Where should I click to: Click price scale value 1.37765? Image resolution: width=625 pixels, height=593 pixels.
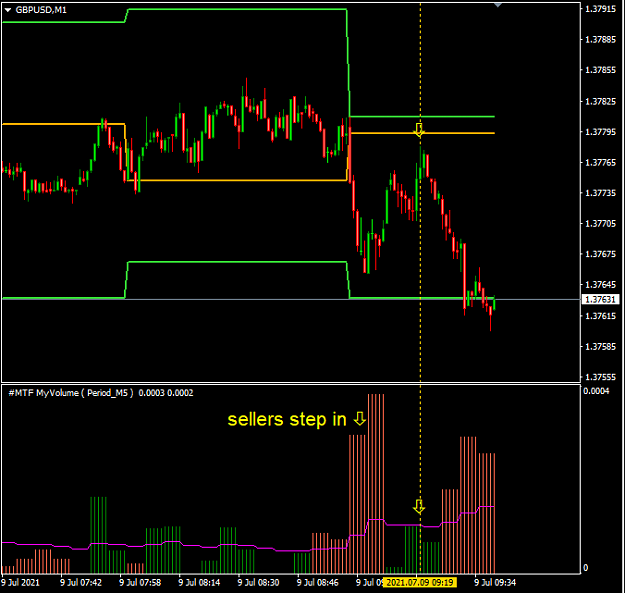(x=600, y=163)
